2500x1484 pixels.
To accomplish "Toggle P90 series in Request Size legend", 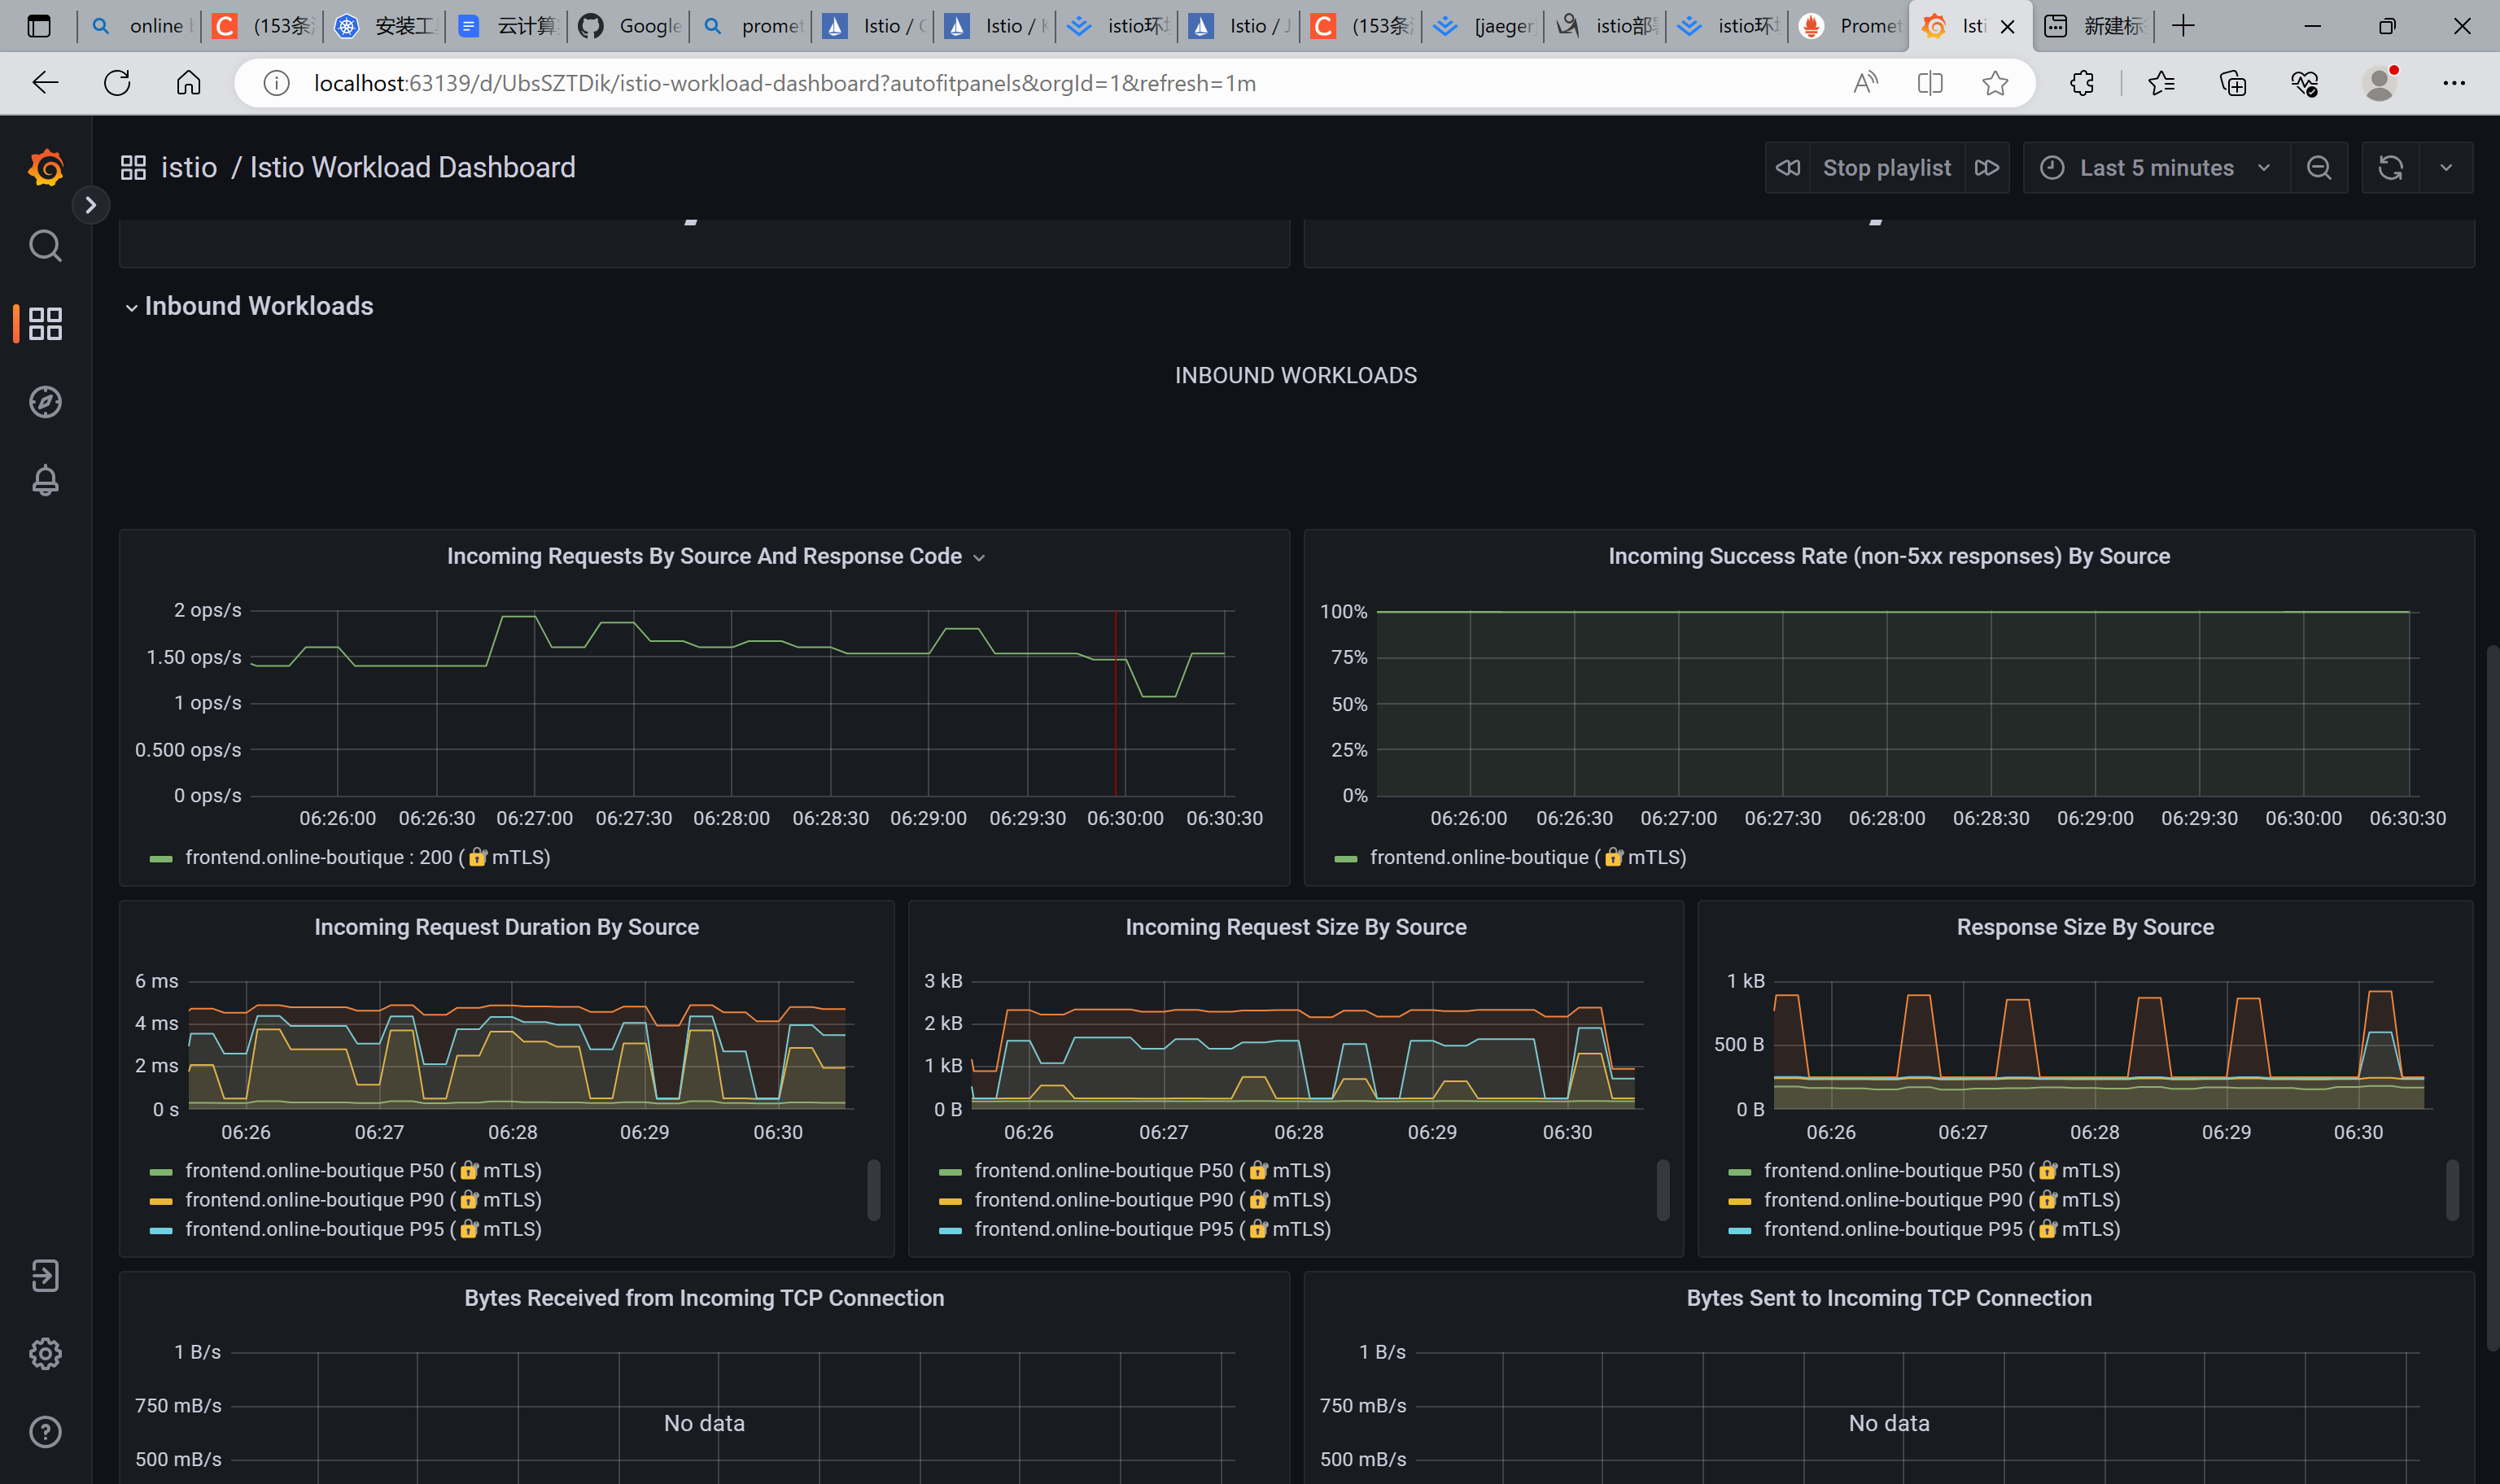I will (1152, 1199).
